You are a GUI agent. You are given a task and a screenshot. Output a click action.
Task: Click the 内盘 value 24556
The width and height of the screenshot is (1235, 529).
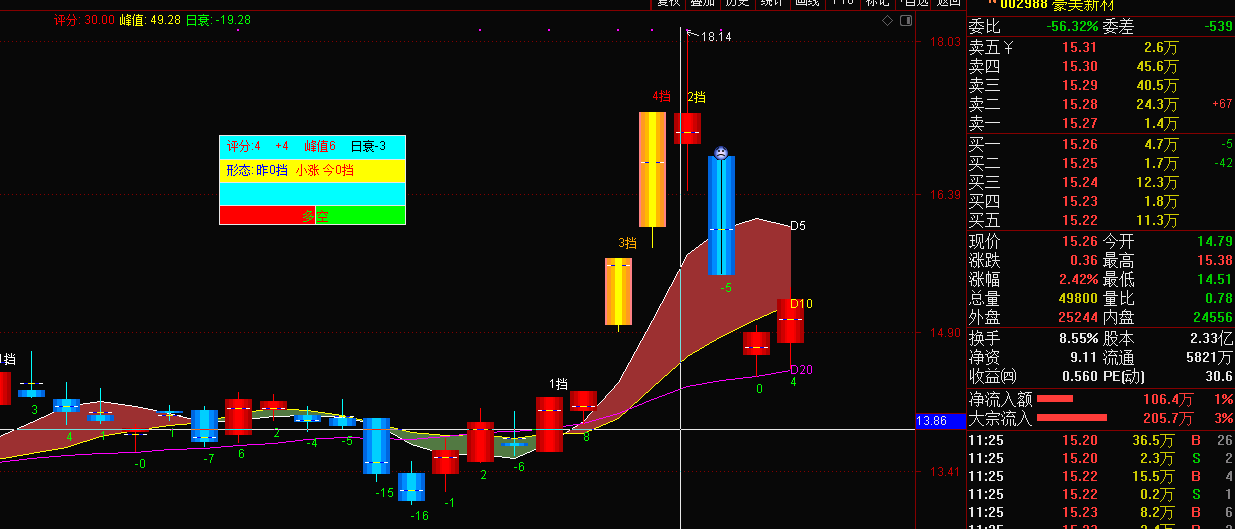(x=1212, y=317)
